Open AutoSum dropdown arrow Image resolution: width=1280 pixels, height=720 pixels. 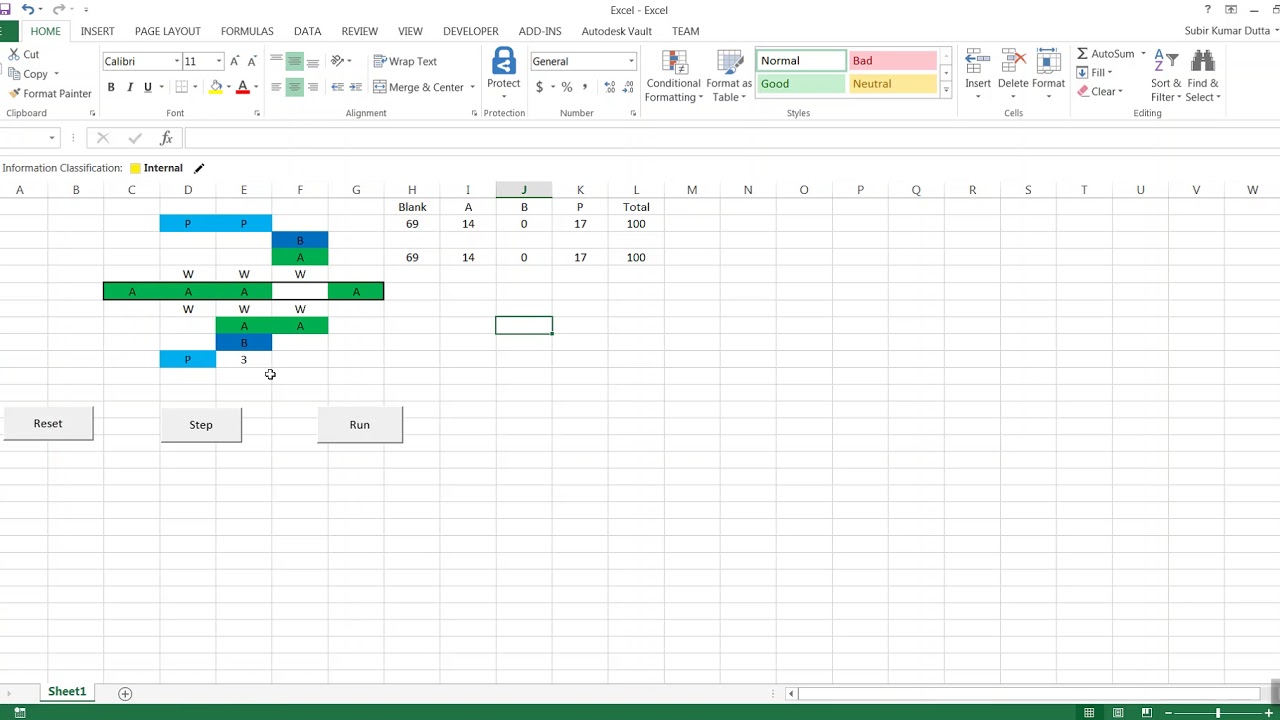1143,54
